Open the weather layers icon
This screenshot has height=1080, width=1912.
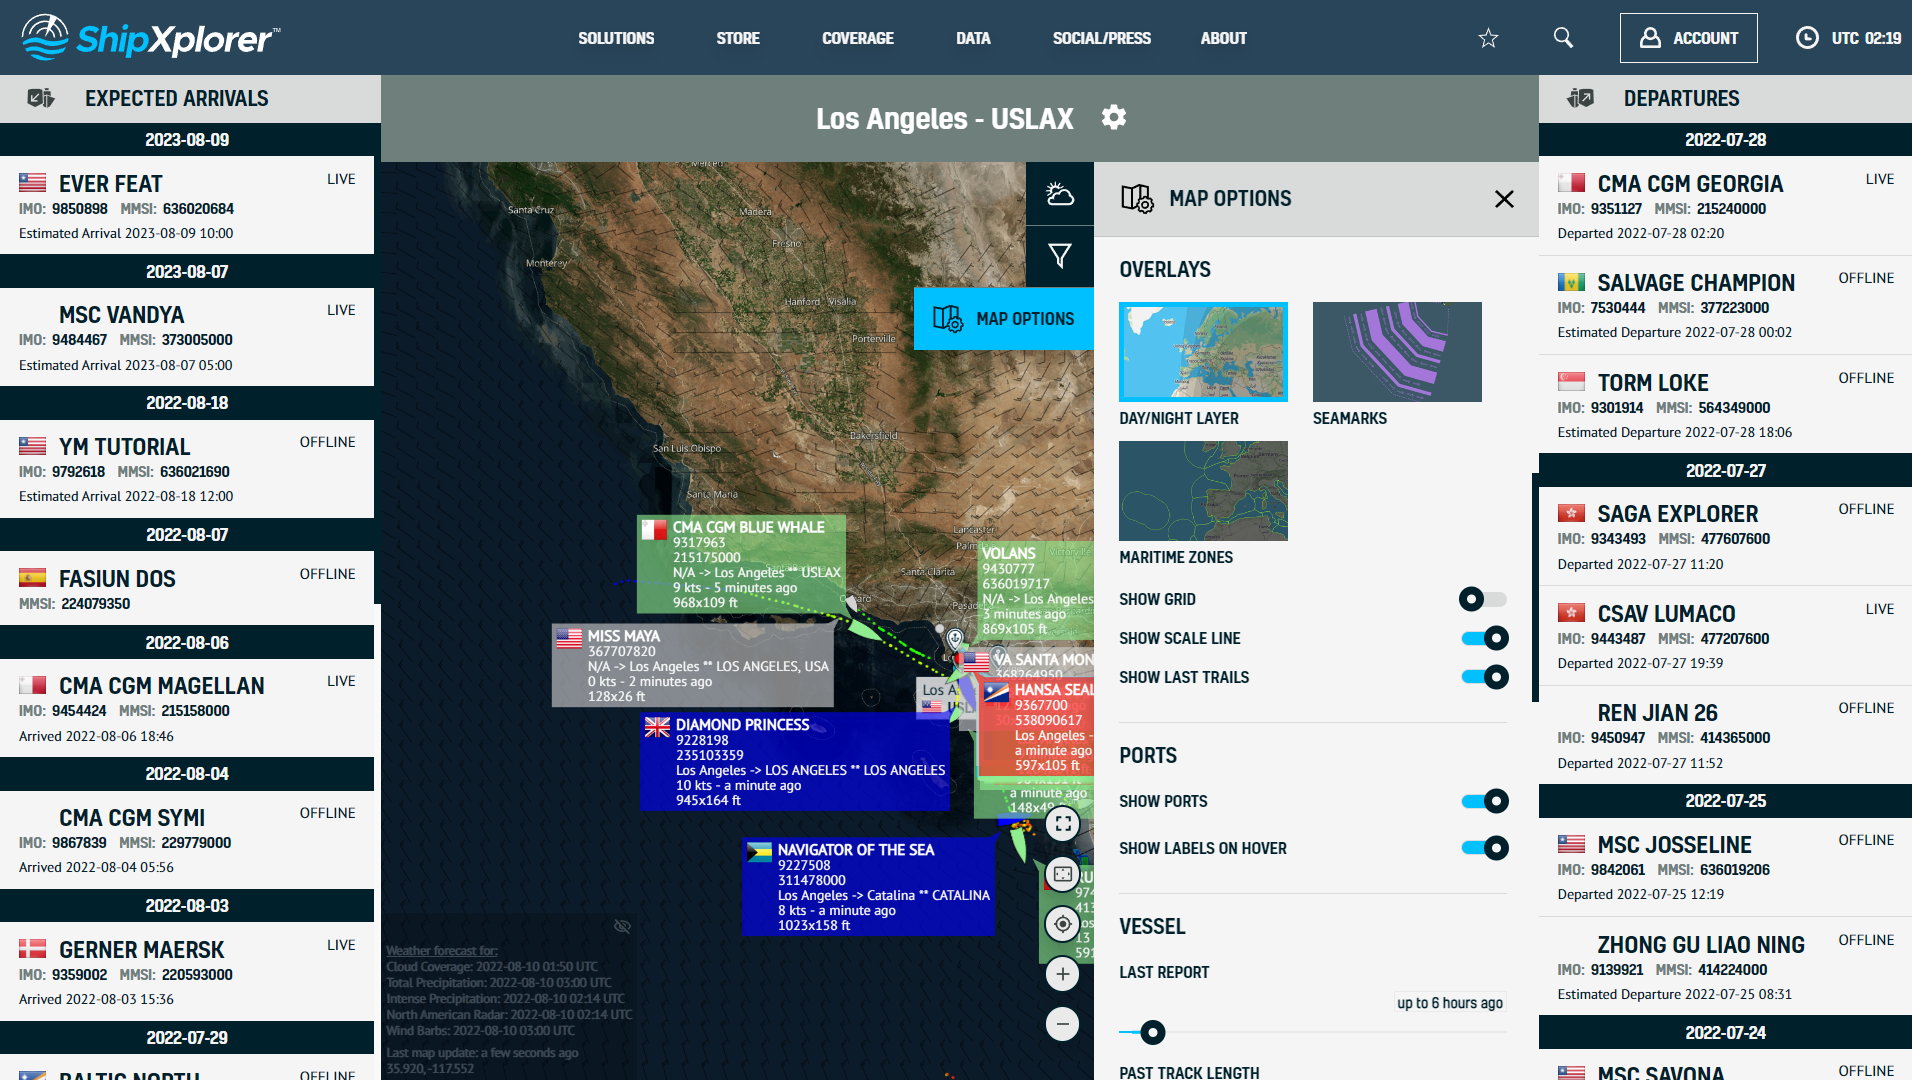pos(1059,195)
